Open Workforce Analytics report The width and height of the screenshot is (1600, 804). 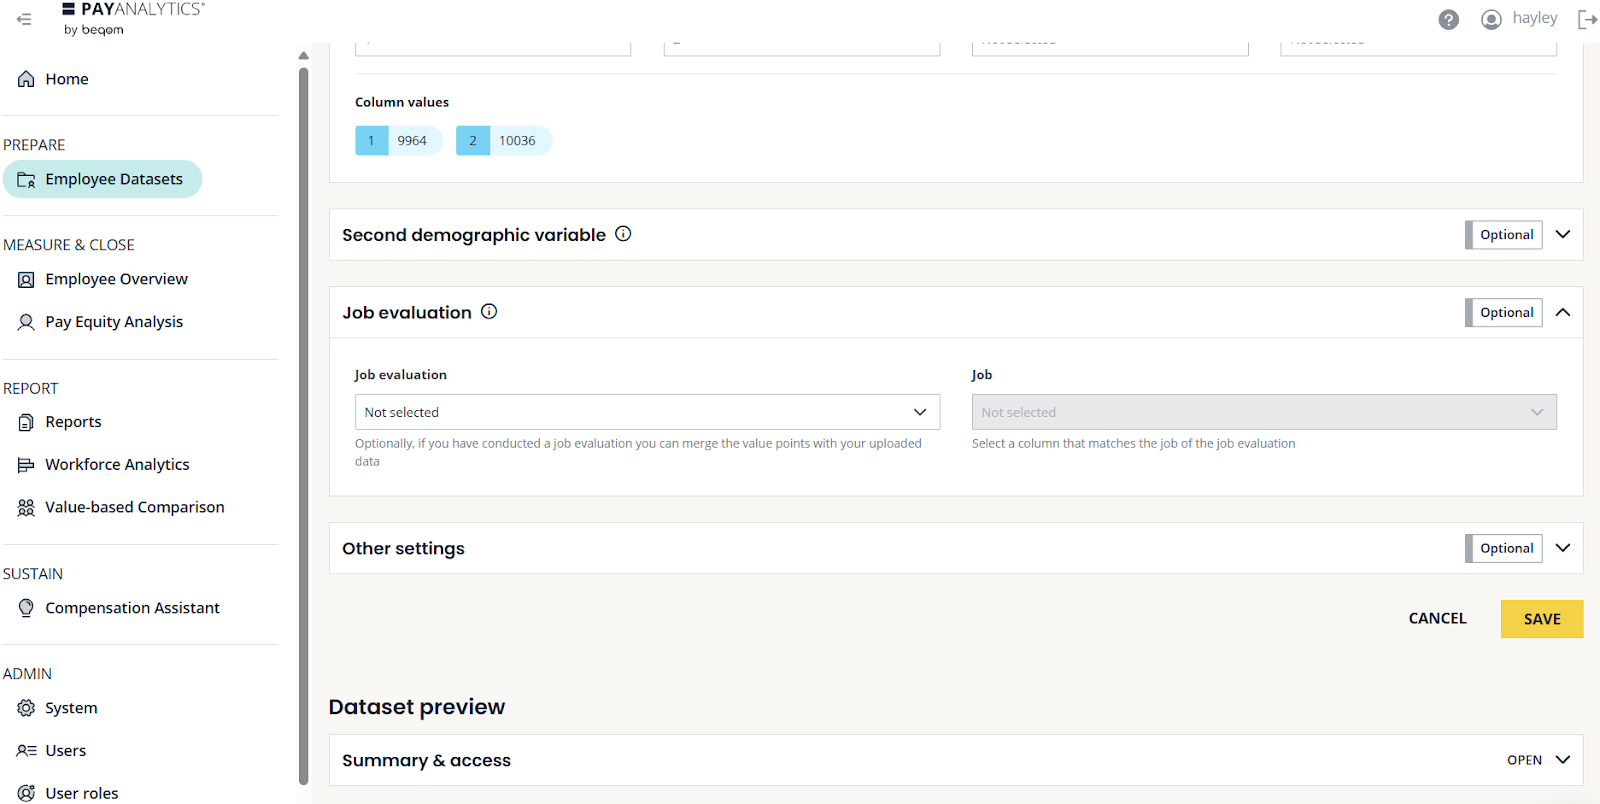coord(116,465)
